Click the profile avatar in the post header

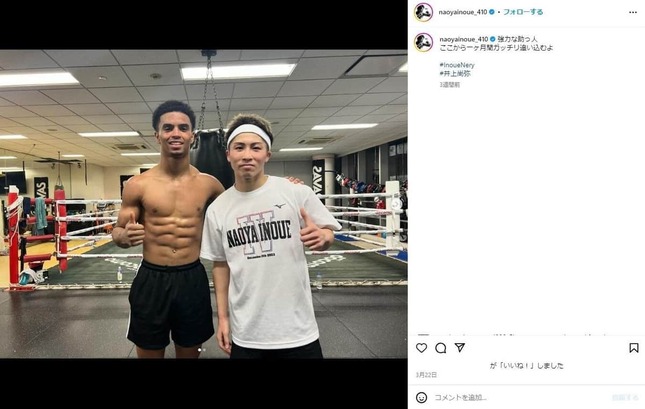pos(423,12)
